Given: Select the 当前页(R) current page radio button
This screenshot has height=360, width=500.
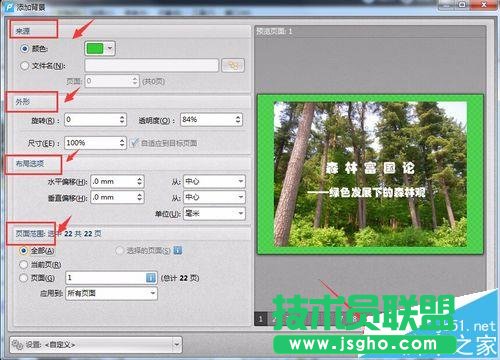Looking at the screenshot, I should coord(24,265).
